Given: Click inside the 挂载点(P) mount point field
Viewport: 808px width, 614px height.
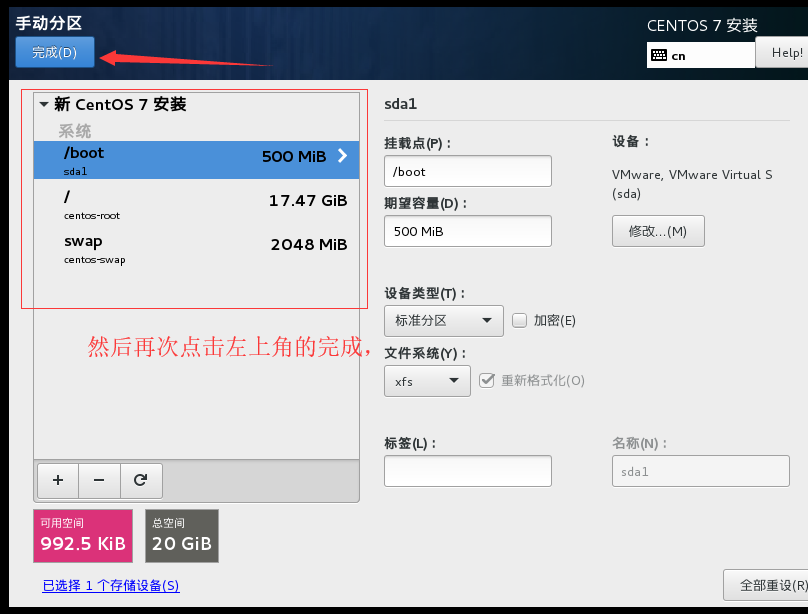Looking at the screenshot, I should coord(467,171).
